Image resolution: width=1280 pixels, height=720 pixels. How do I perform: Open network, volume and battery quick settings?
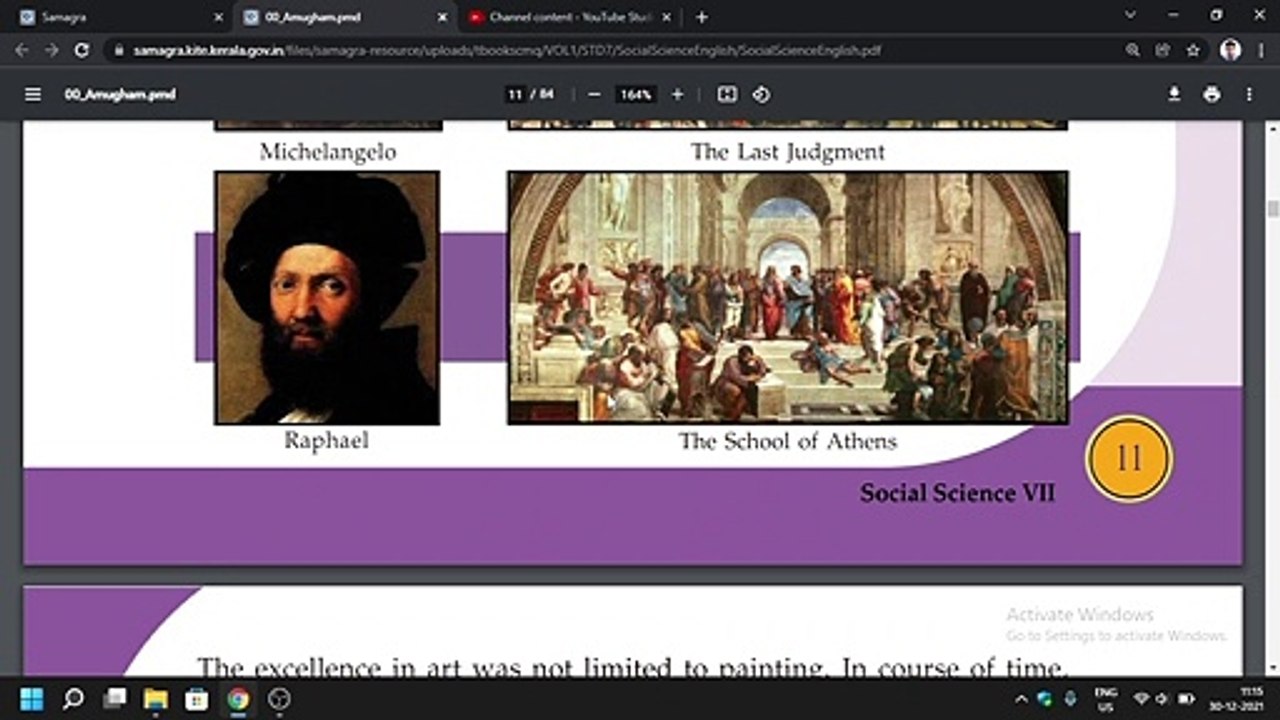point(1164,699)
